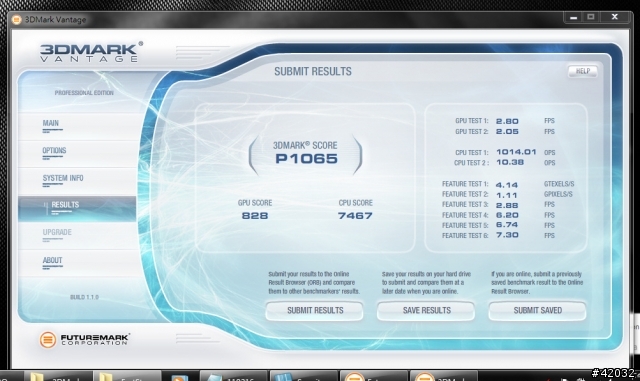
Task: Open the first 3DM folder taskbar button
Action: [57, 376]
